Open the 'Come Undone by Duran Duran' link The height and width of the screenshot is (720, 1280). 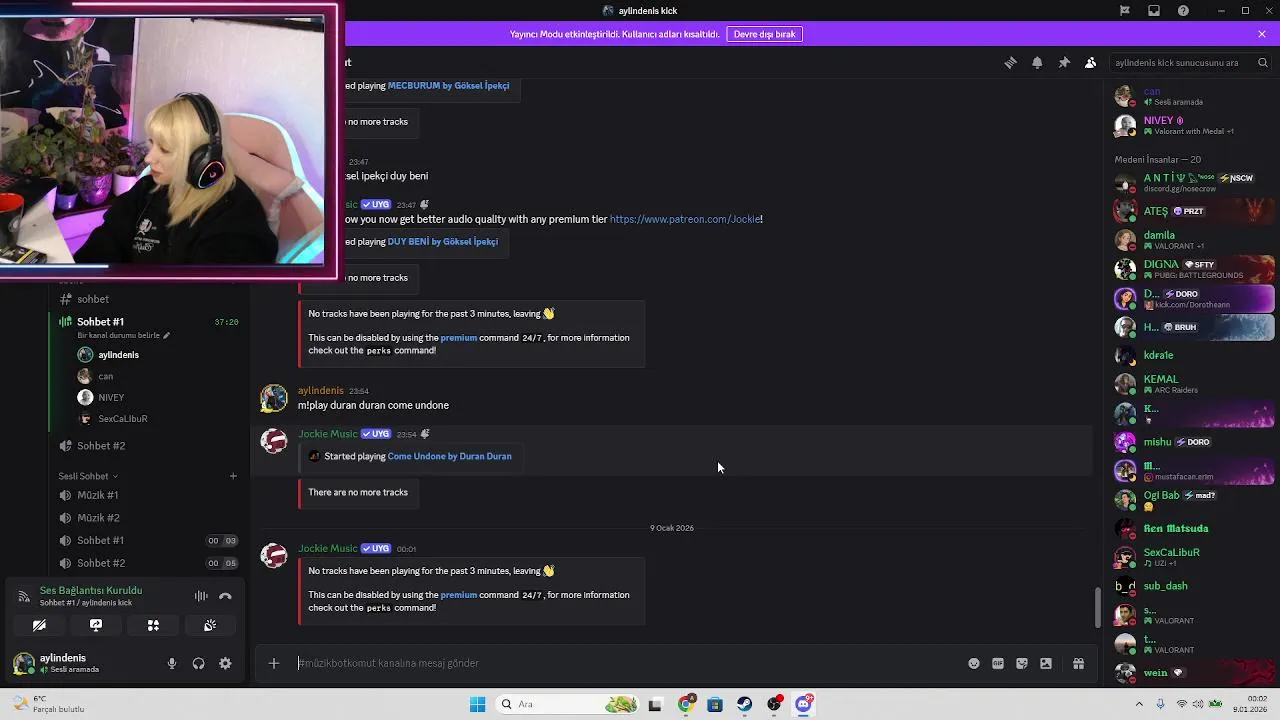coord(449,456)
